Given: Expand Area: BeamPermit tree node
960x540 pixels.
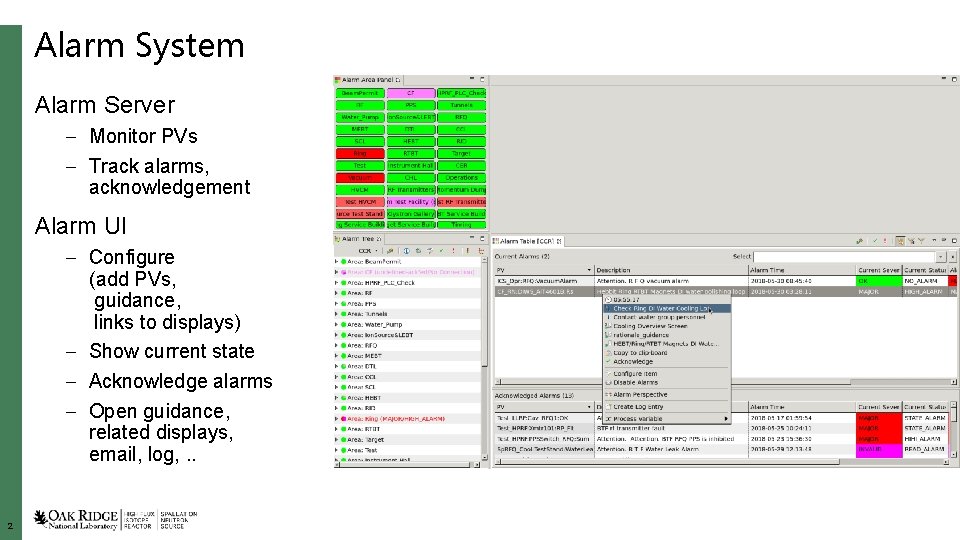Looking at the screenshot, I should coord(336,261).
